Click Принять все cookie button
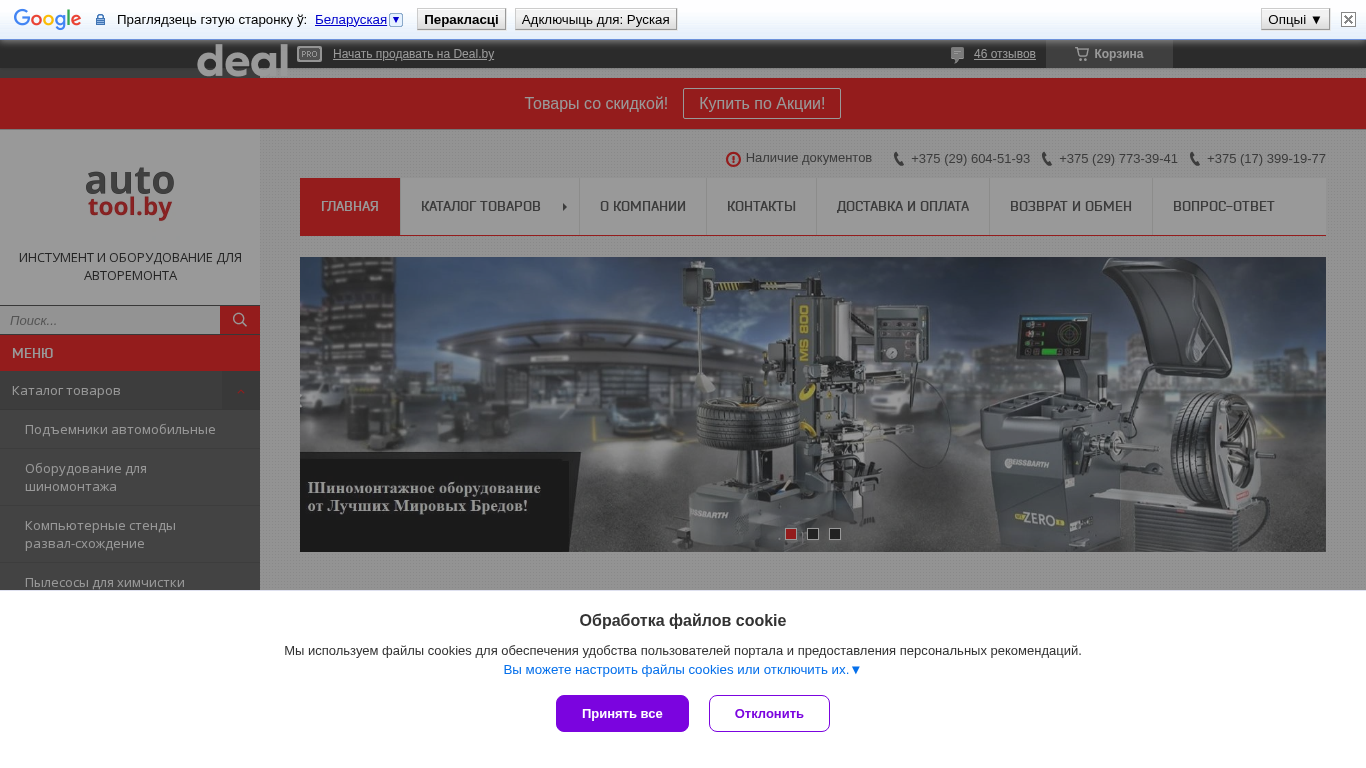The height and width of the screenshot is (768, 1366). click(x=622, y=714)
